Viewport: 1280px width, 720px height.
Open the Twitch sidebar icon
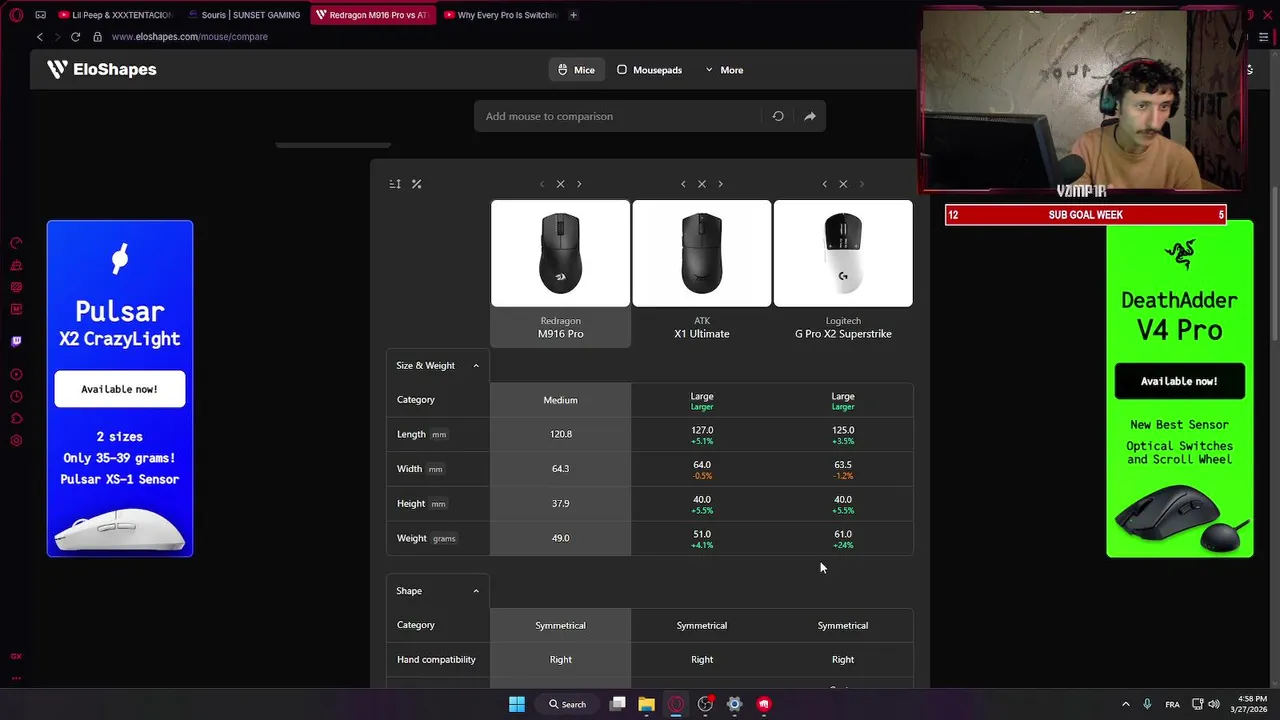click(16, 341)
